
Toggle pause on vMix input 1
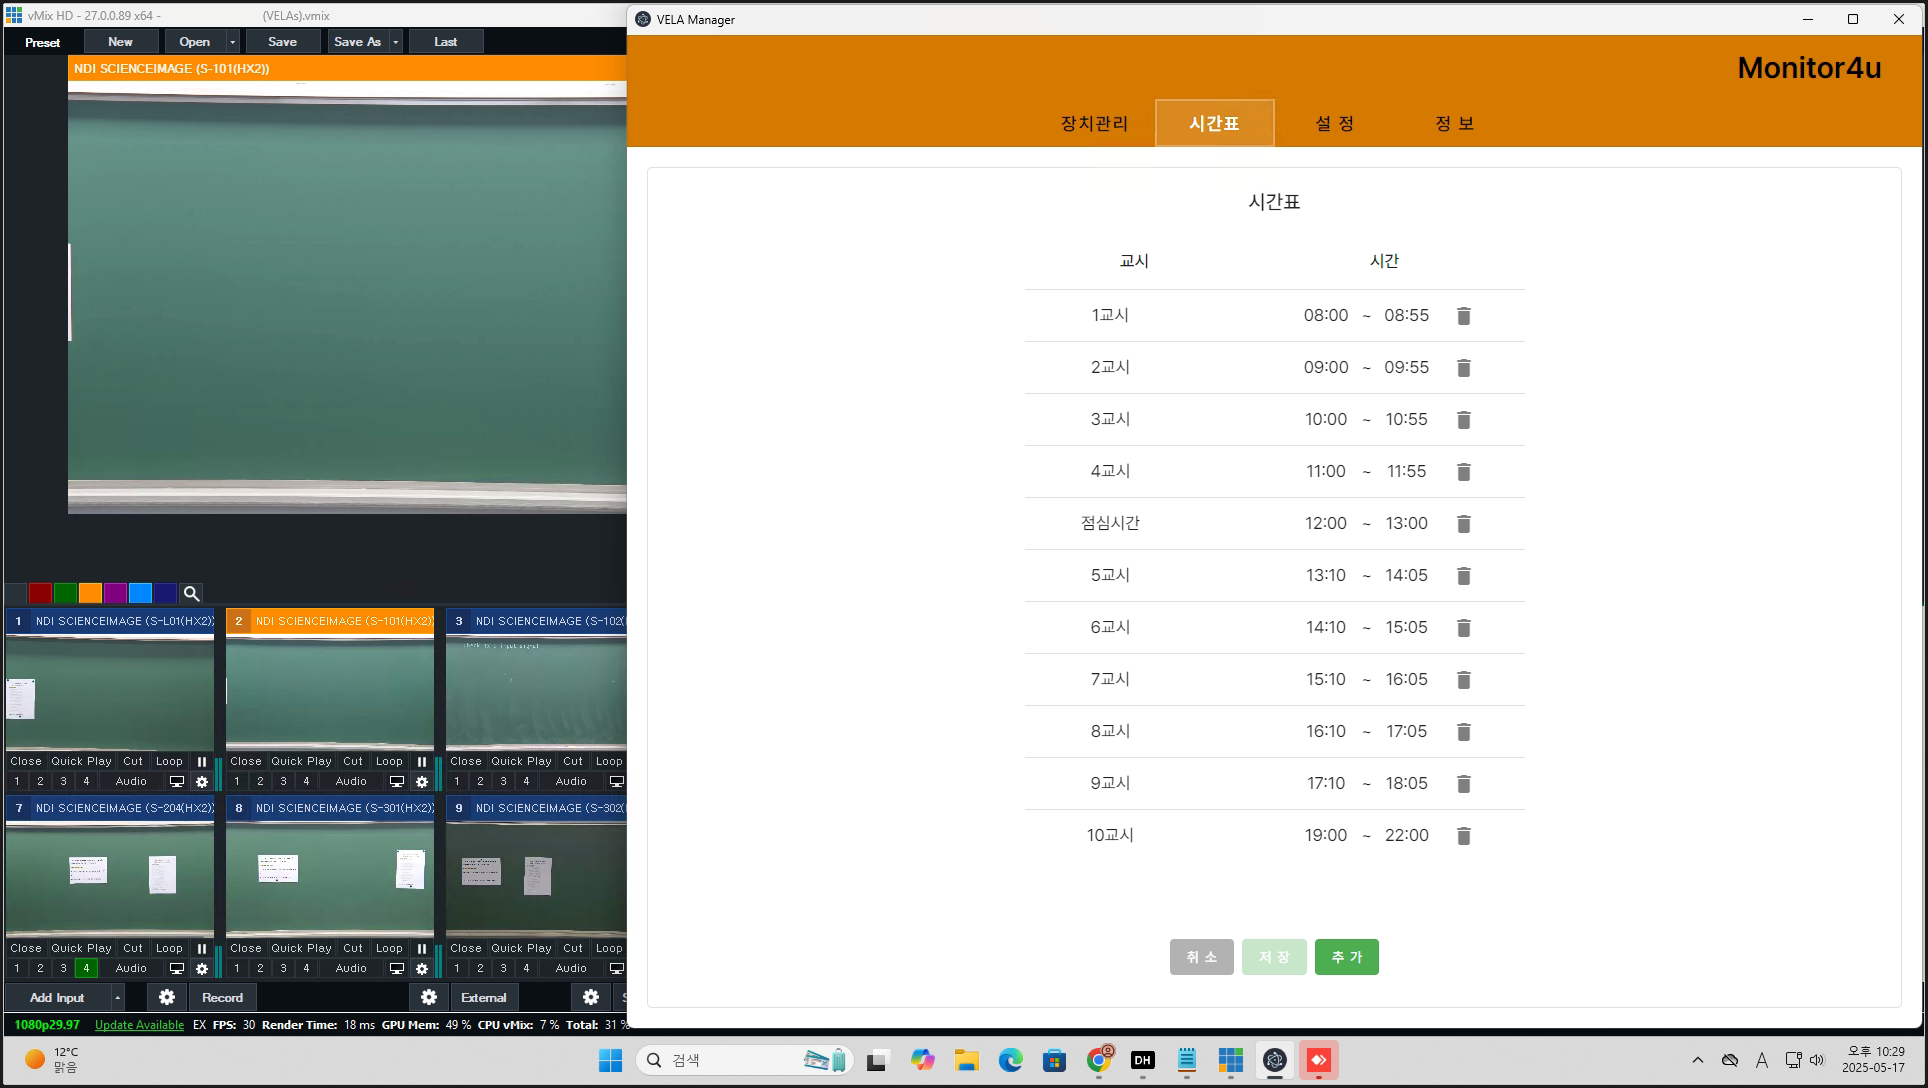(202, 762)
